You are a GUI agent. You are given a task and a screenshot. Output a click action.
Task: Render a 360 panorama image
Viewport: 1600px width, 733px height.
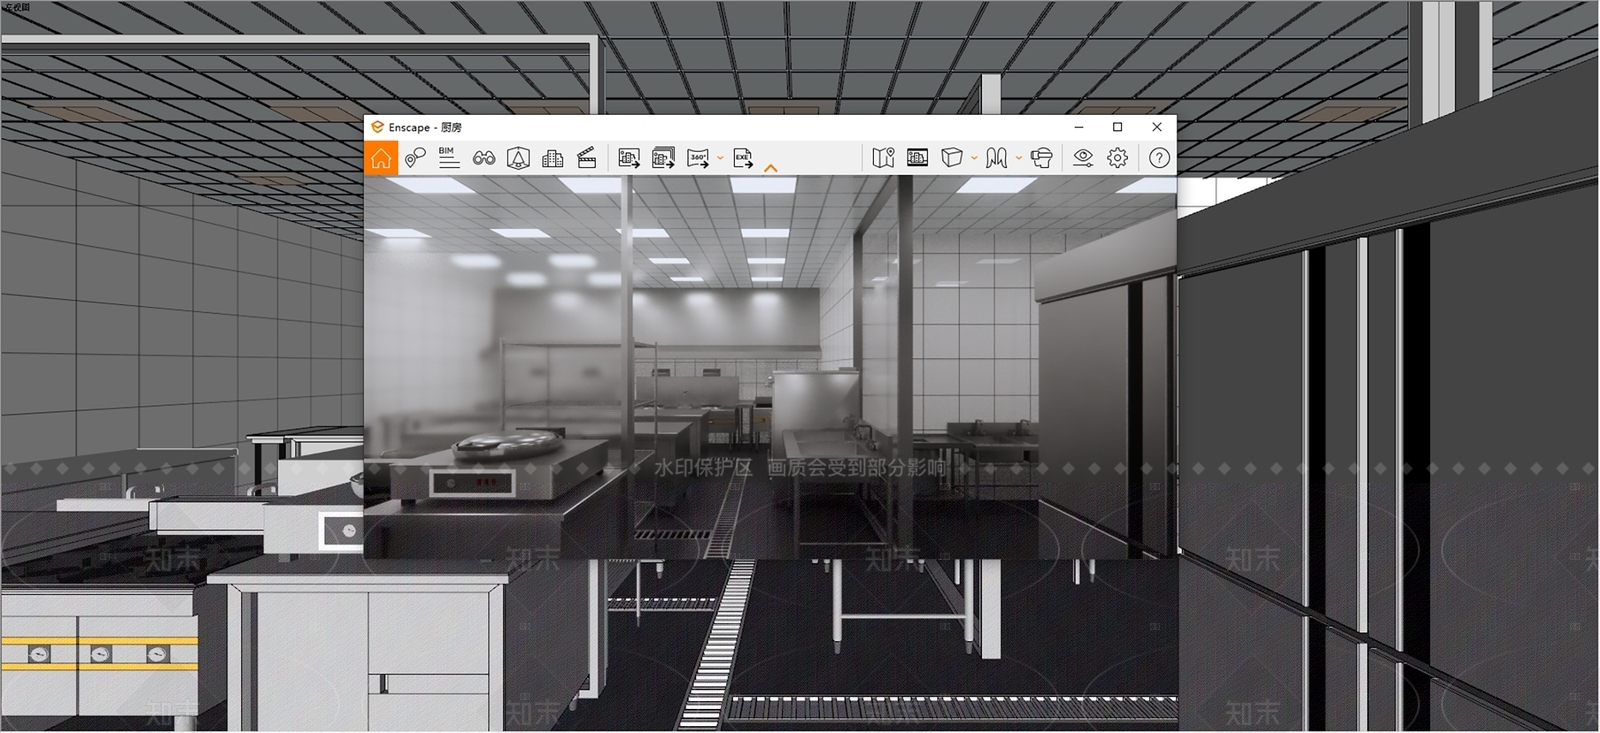[x=698, y=158]
